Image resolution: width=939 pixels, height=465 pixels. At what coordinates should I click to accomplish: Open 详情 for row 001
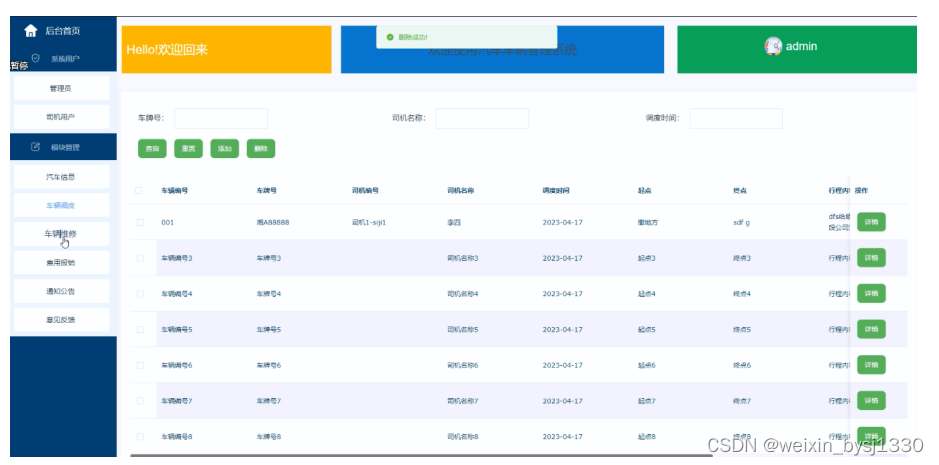[x=871, y=222]
